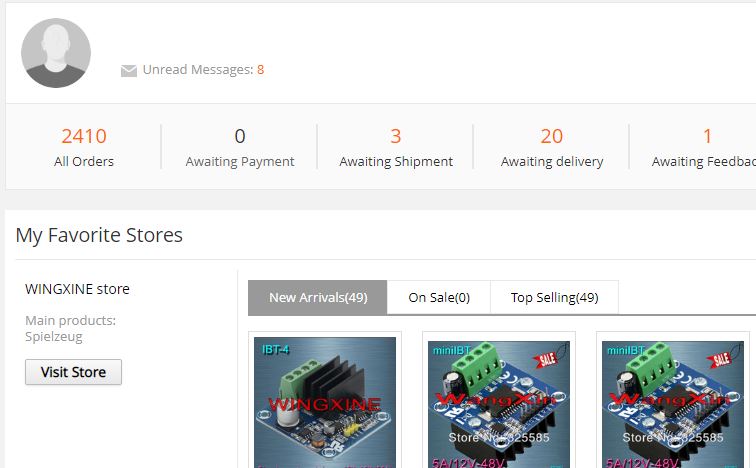This screenshot has height=468, width=756.
Task: Select the New Arrivals(49) tab
Action: (x=318, y=297)
